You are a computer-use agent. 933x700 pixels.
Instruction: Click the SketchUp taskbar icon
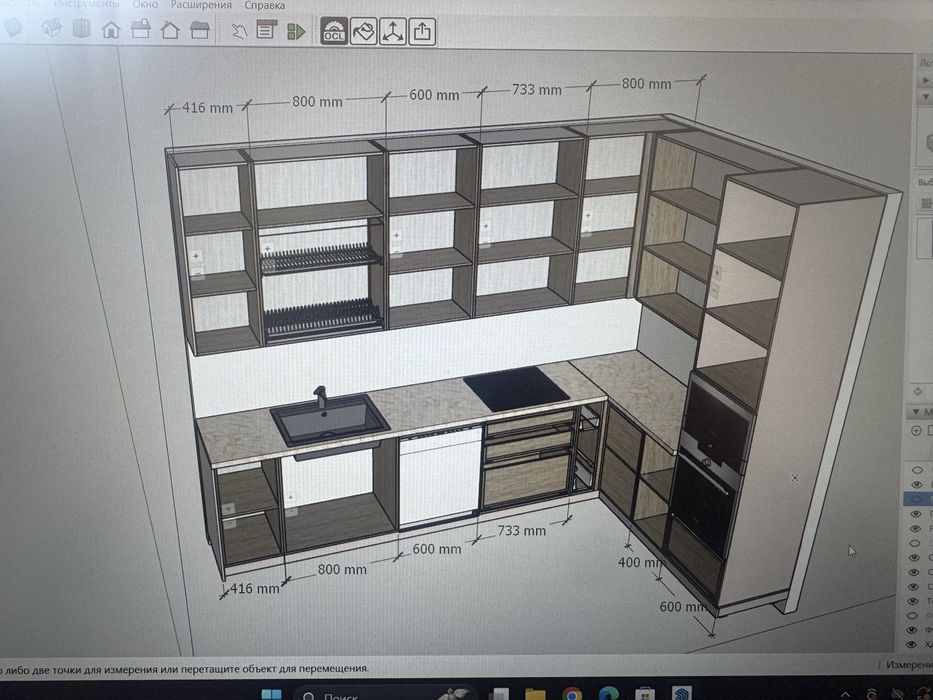pyautogui.click(x=681, y=693)
